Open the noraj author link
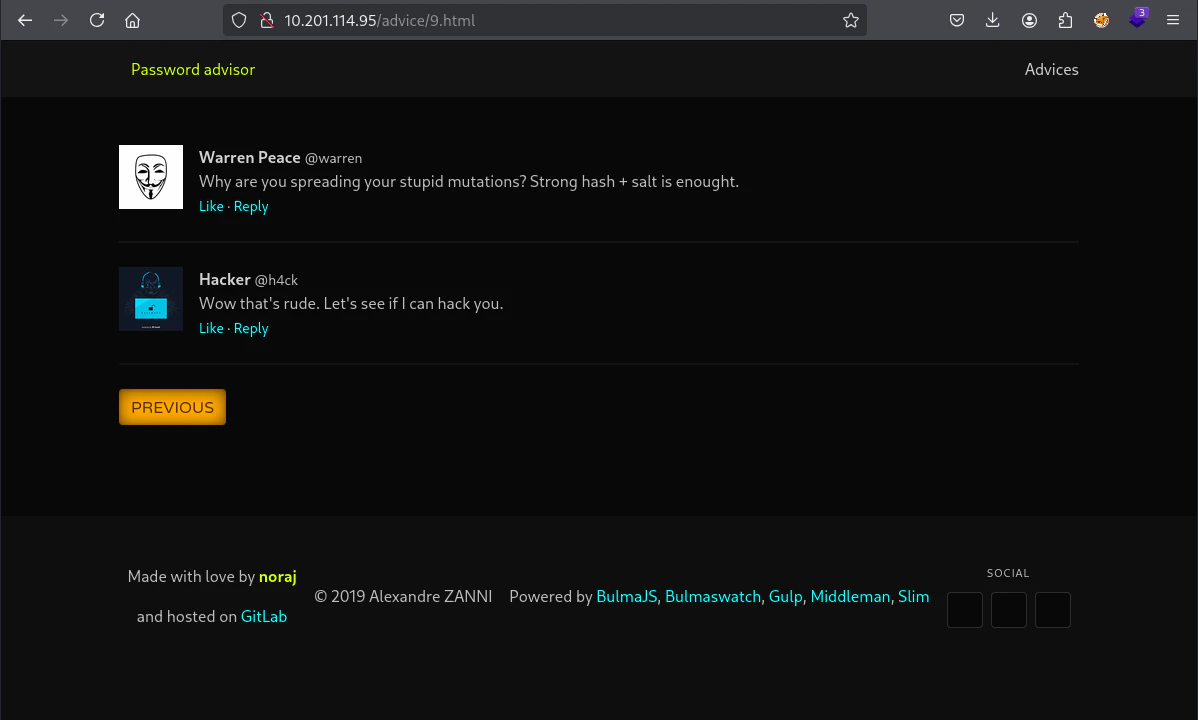Image resolution: width=1198 pixels, height=720 pixels. click(277, 576)
